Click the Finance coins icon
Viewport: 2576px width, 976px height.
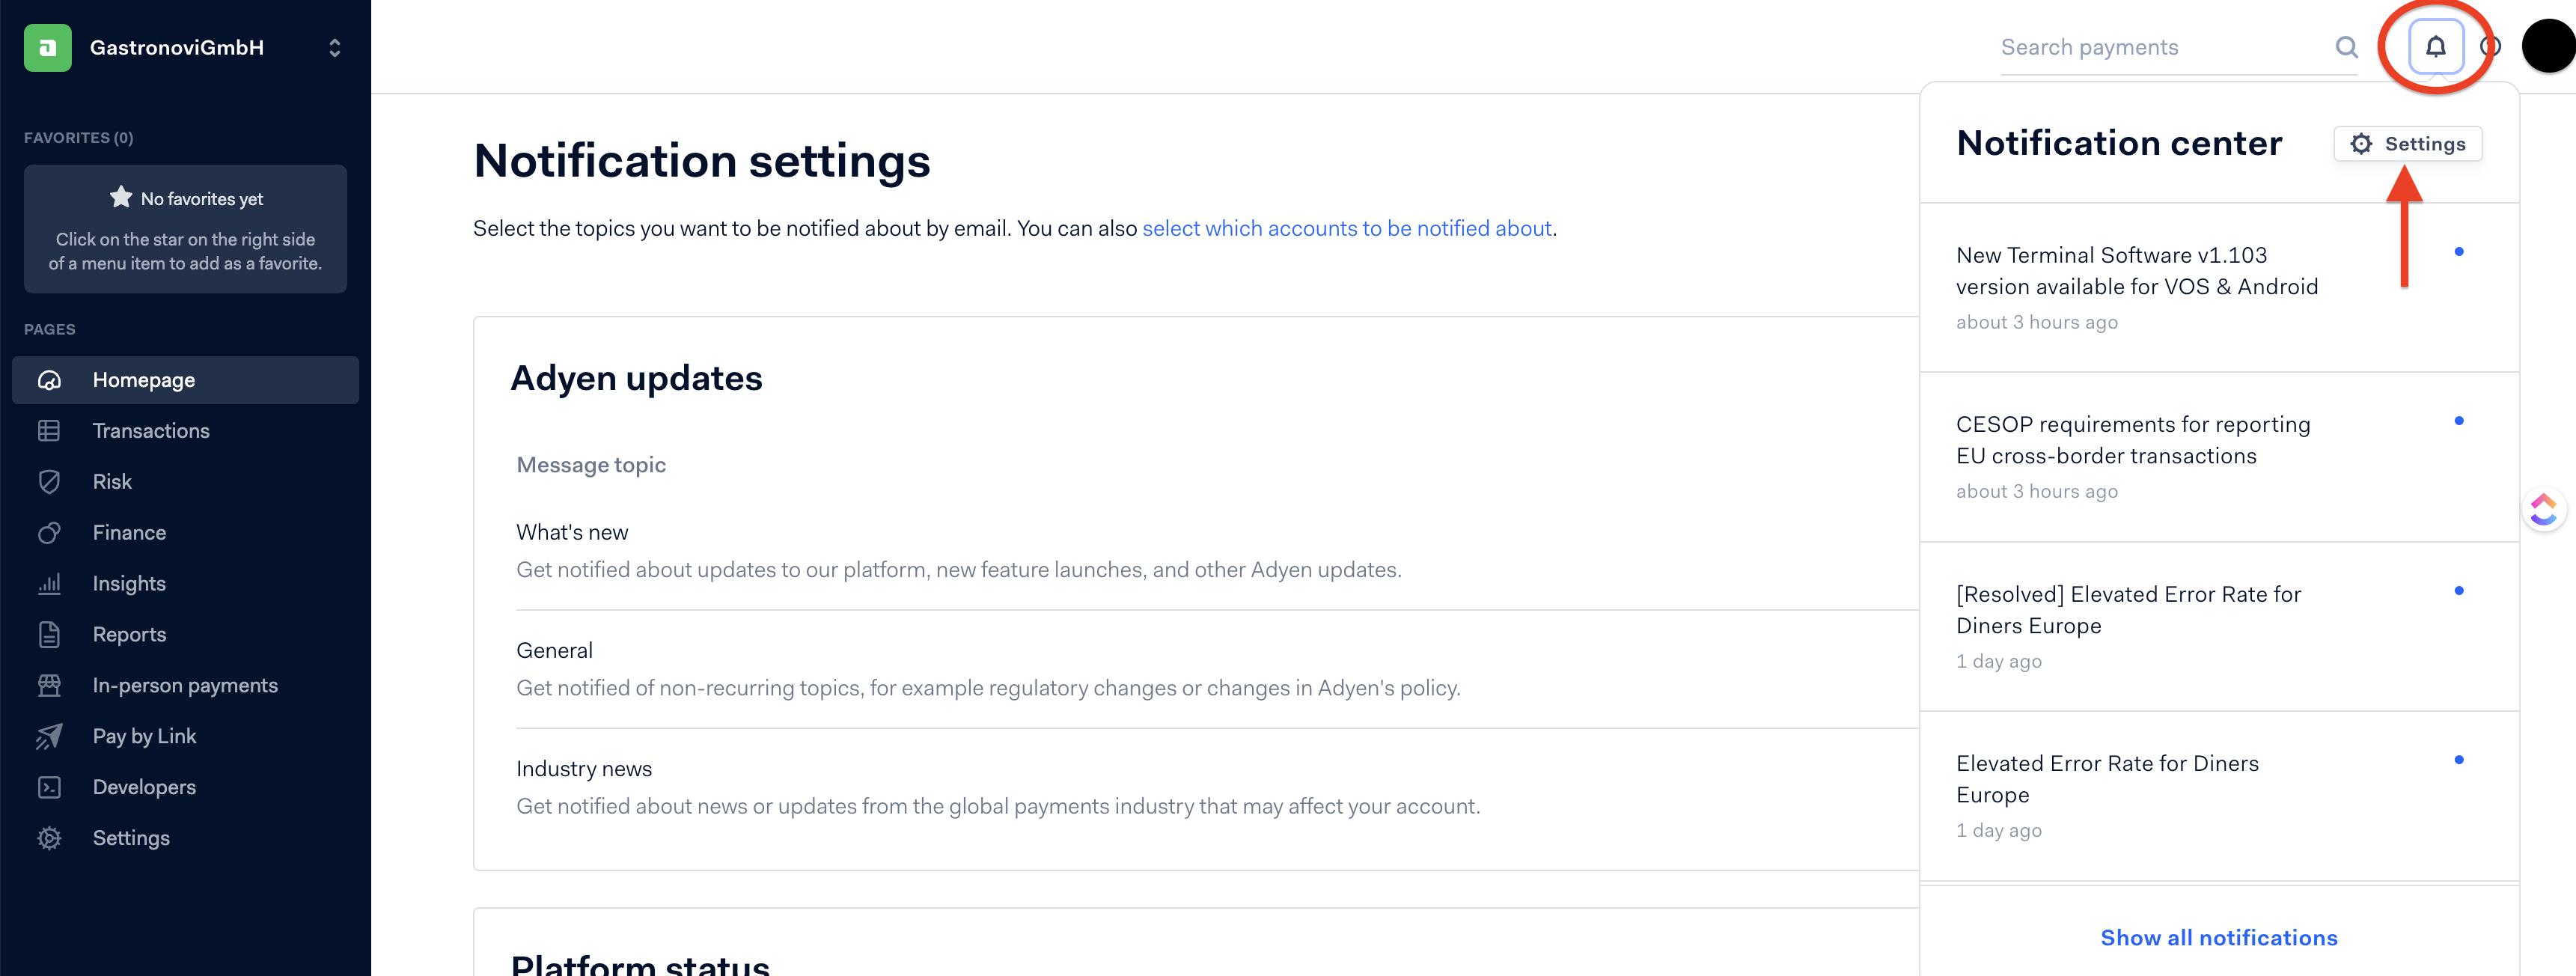pyautogui.click(x=49, y=533)
